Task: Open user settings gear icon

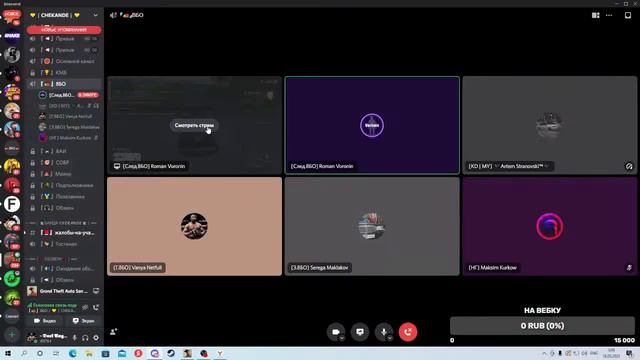Action: click(96, 338)
